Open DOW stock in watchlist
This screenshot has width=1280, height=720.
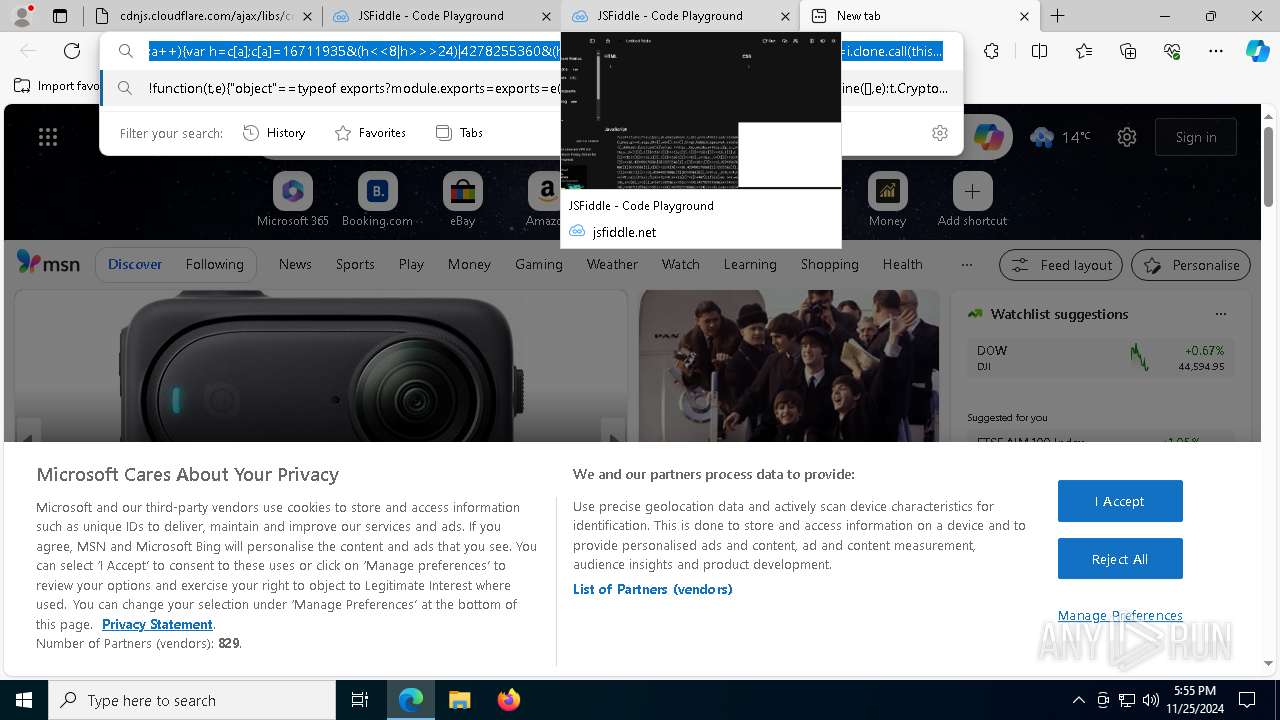pyautogui.click(x=1100, y=358)
